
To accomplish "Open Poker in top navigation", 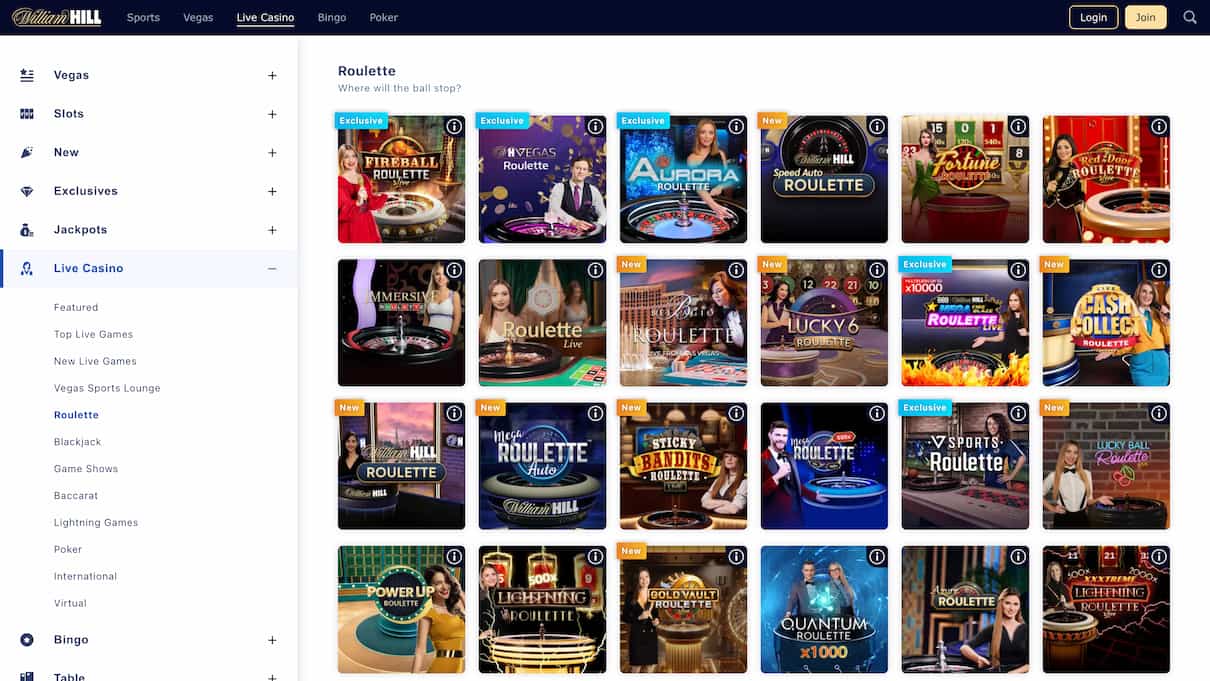I will click(383, 17).
